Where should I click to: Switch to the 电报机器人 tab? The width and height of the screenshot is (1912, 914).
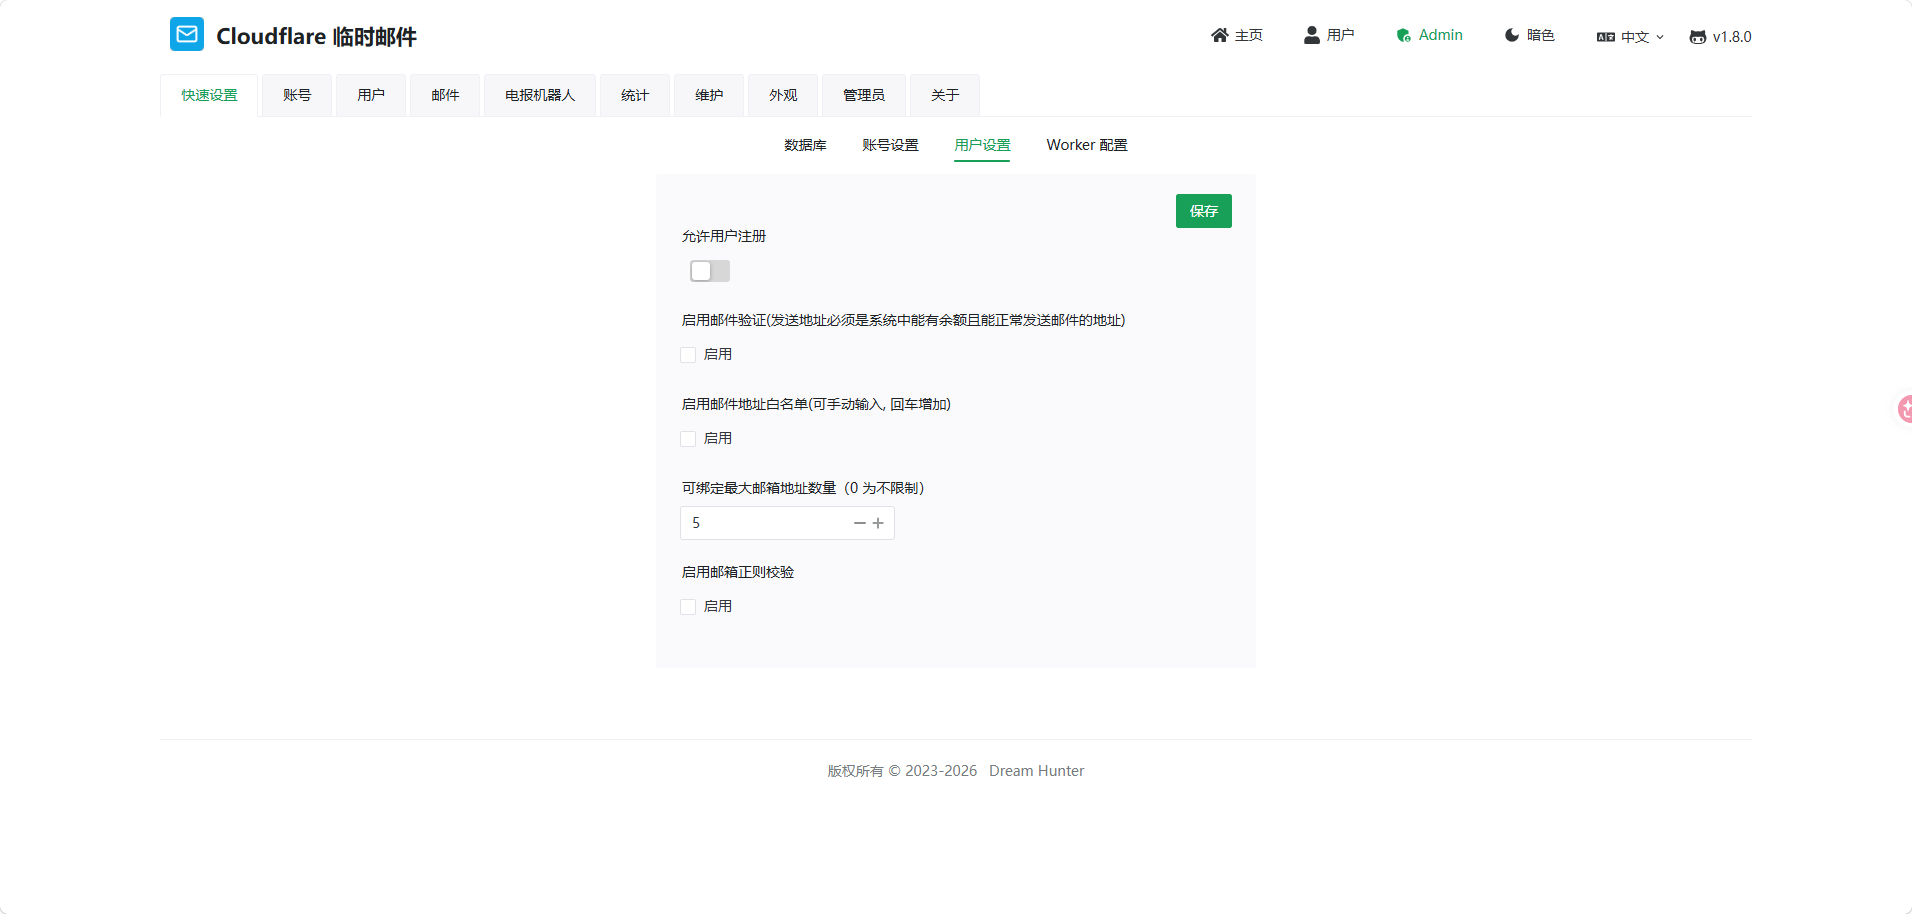(540, 95)
